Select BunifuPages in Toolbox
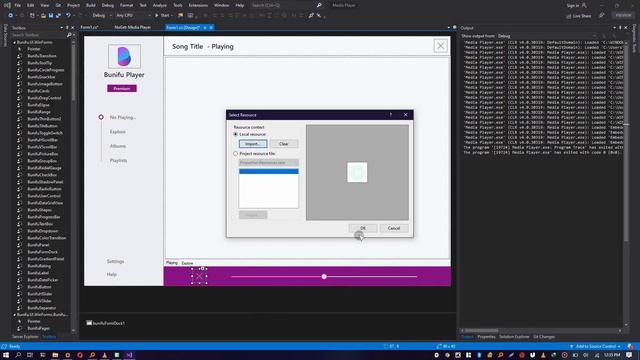This screenshot has width=640, height=360. [x=39, y=328]
